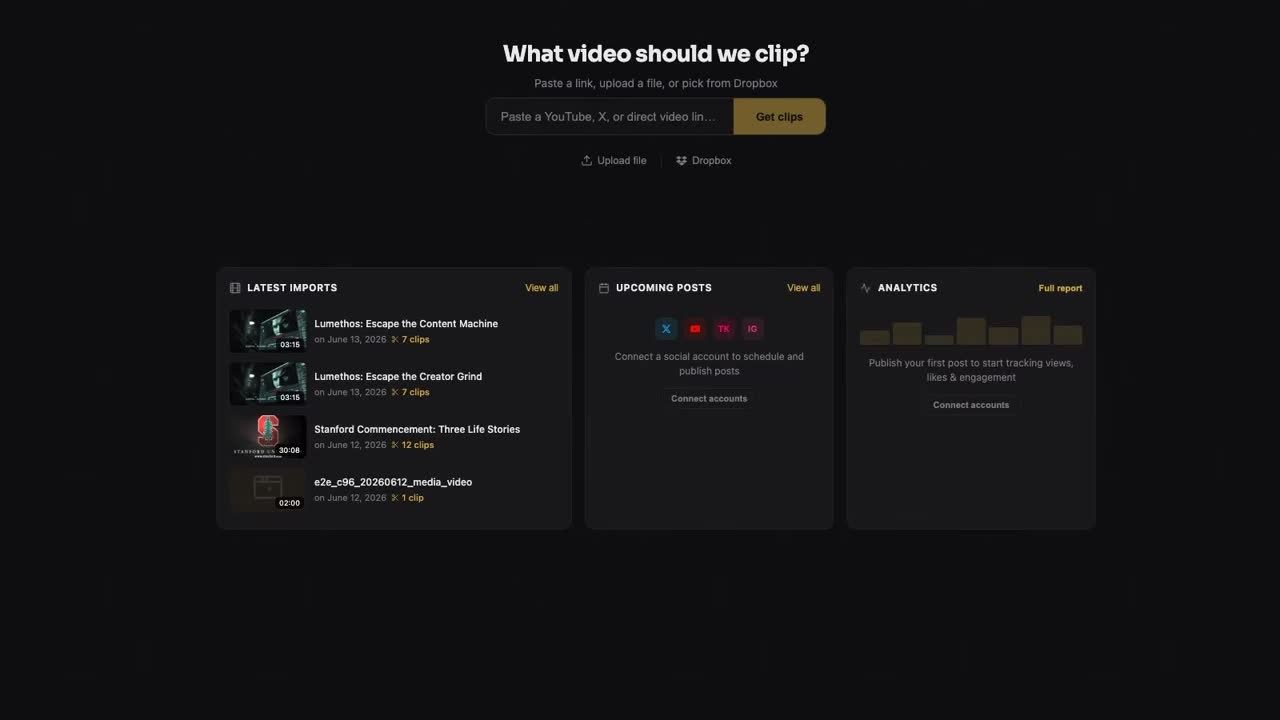1280x720 pixels.
Task: Click the Upcoming Posts calendar icon
Action: click(x=604, y=288)
